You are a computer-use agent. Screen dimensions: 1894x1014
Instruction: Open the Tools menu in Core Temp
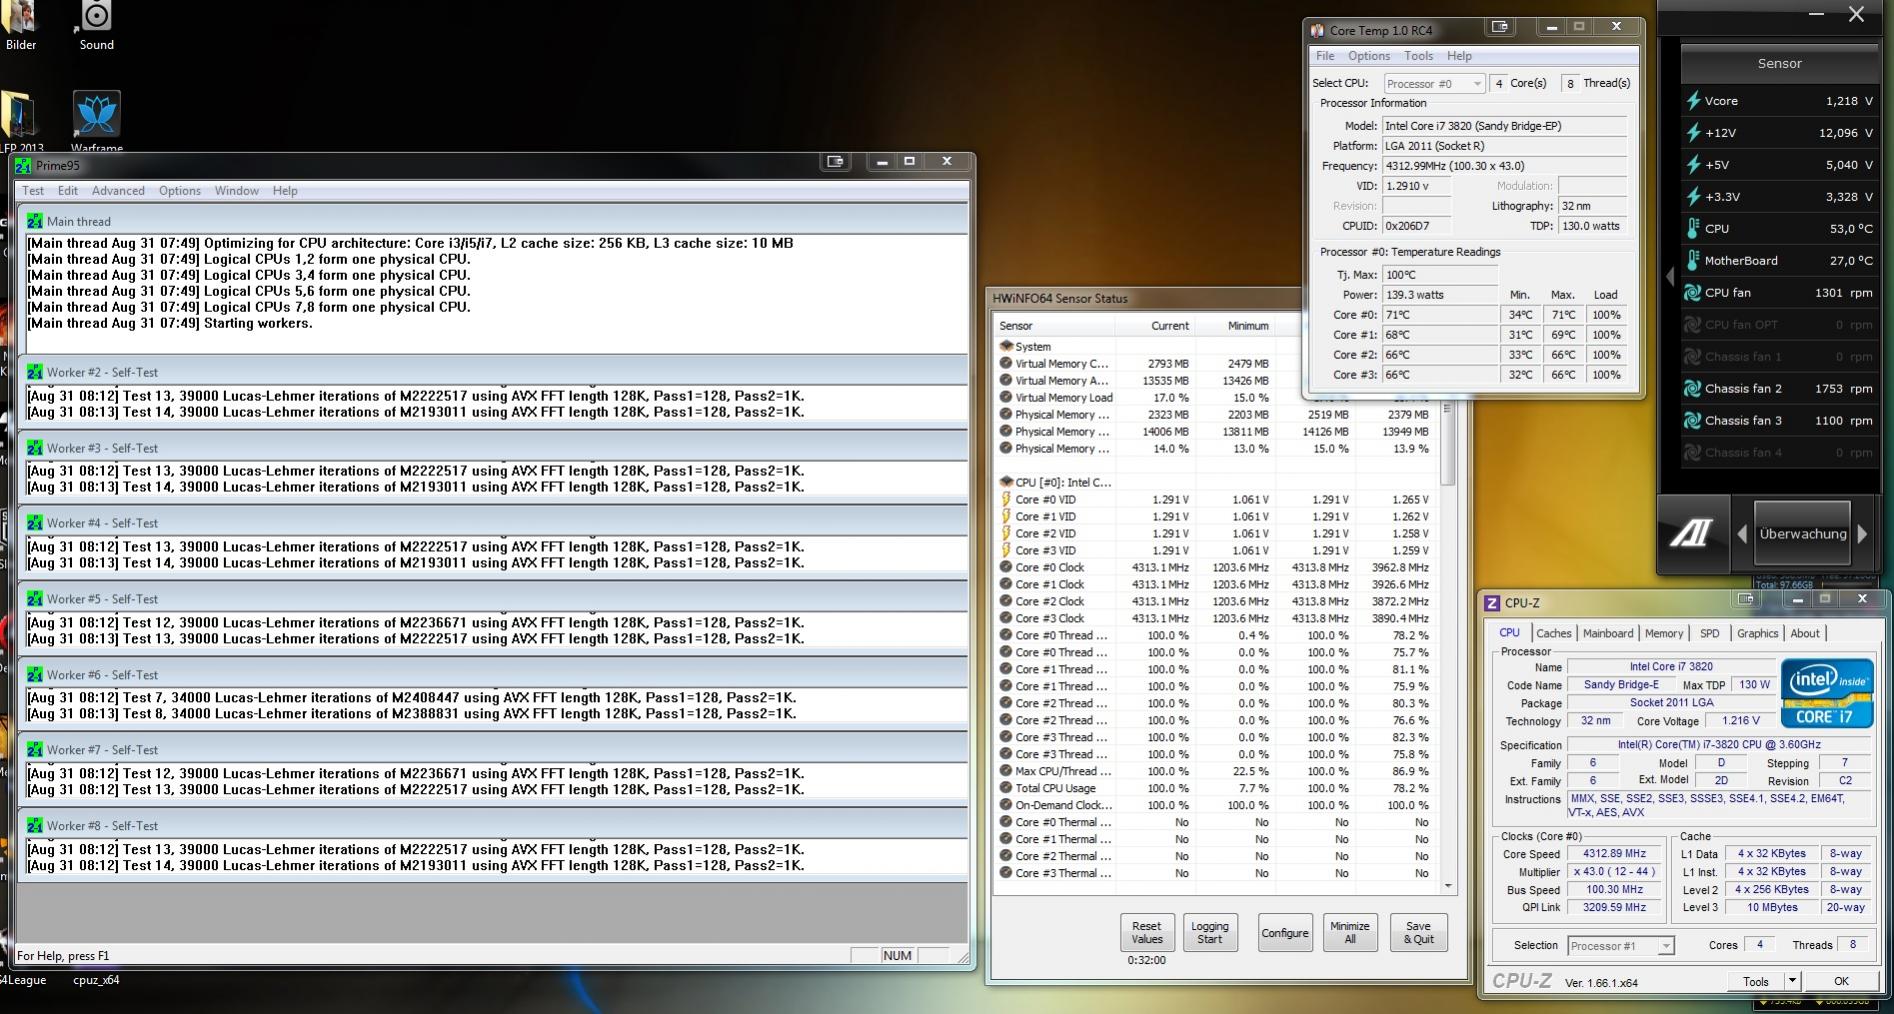1418,56
